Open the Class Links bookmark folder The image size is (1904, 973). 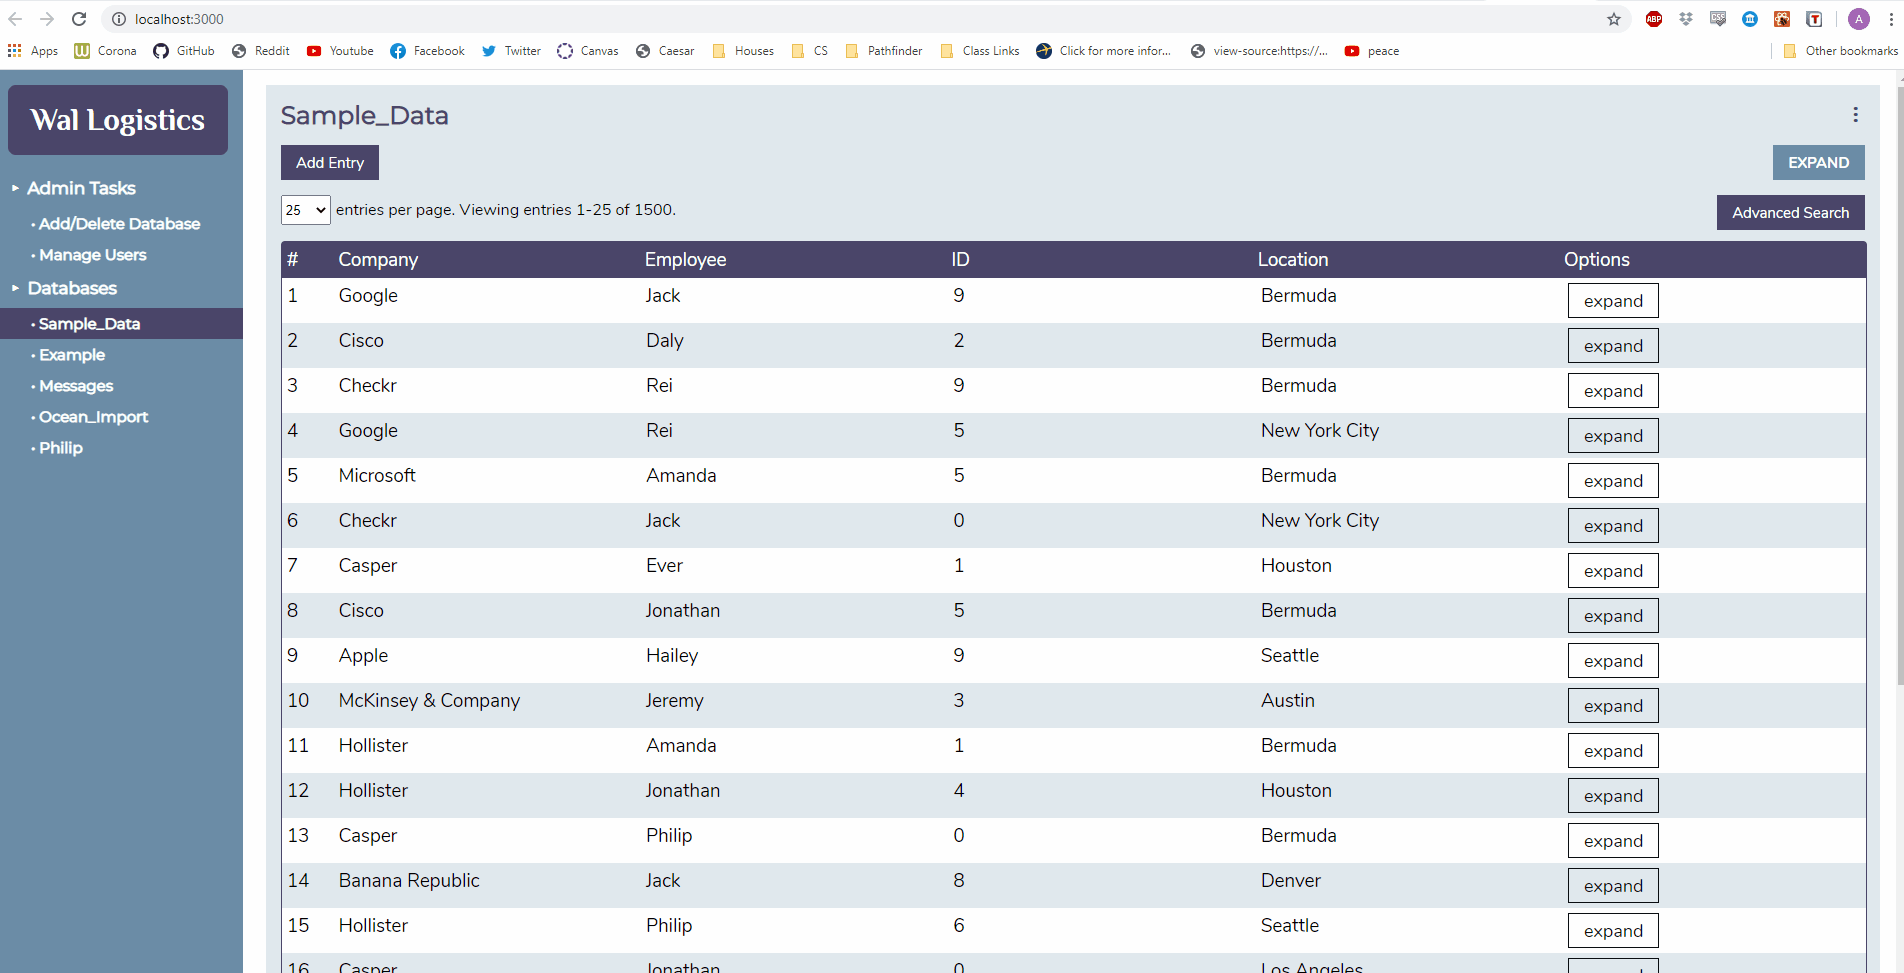click(x=980, y=51)
